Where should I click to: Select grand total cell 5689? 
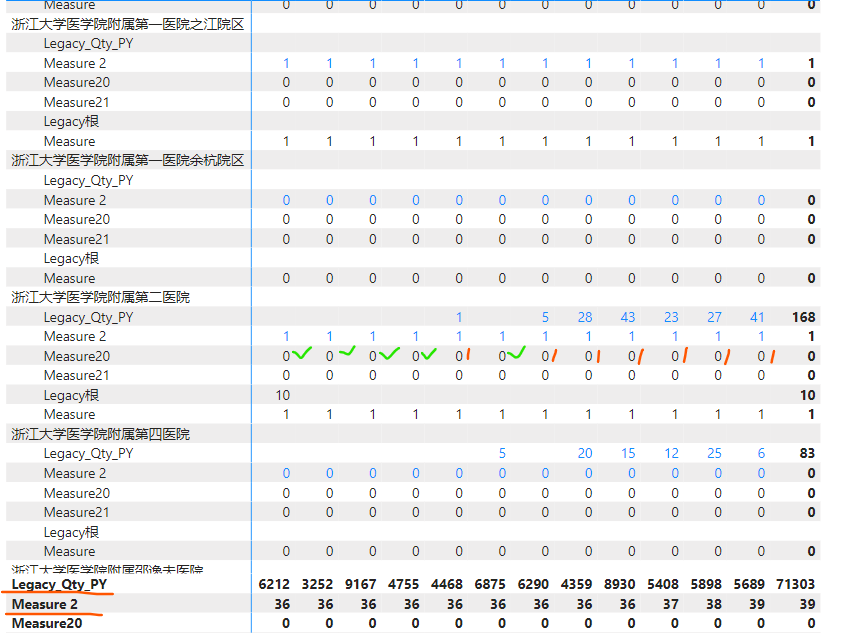tap(749, 584)
